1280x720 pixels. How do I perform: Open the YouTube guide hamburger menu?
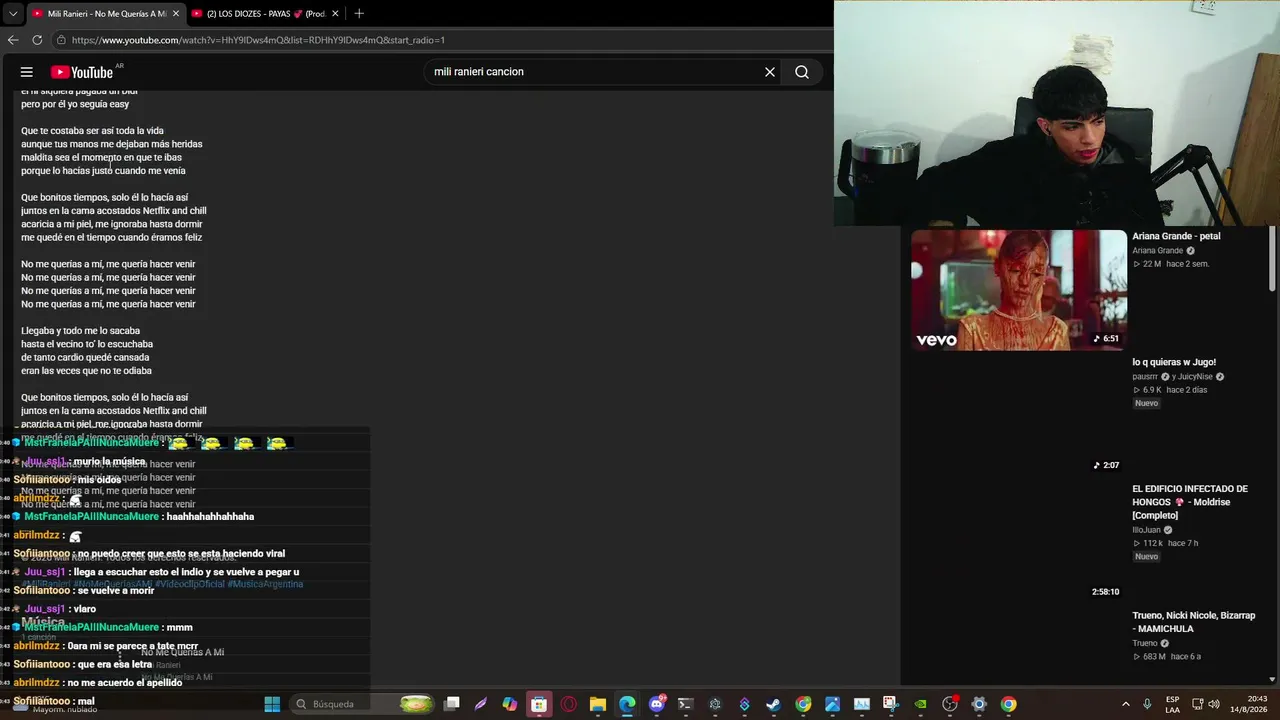tap(27, 72)
